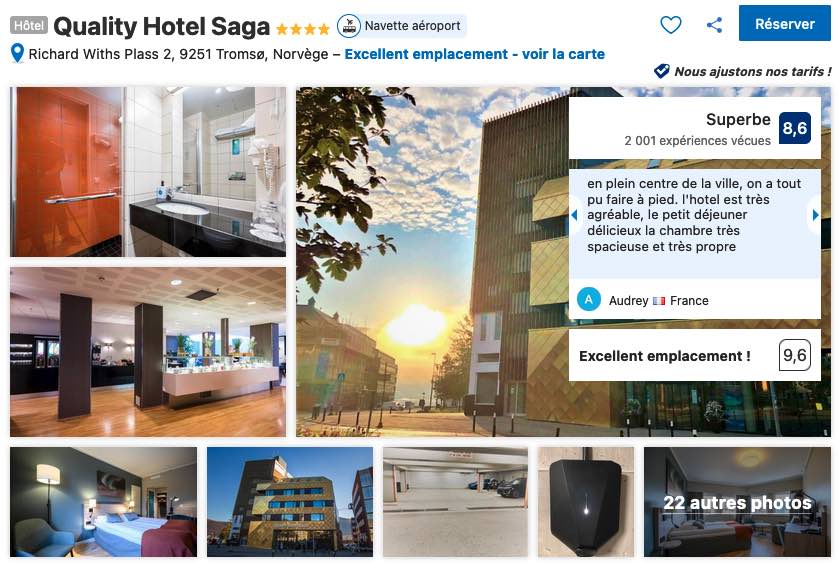Click the price match checkmark badge icon
This screenshot has height=565, width=840.
tap(662, 71)
